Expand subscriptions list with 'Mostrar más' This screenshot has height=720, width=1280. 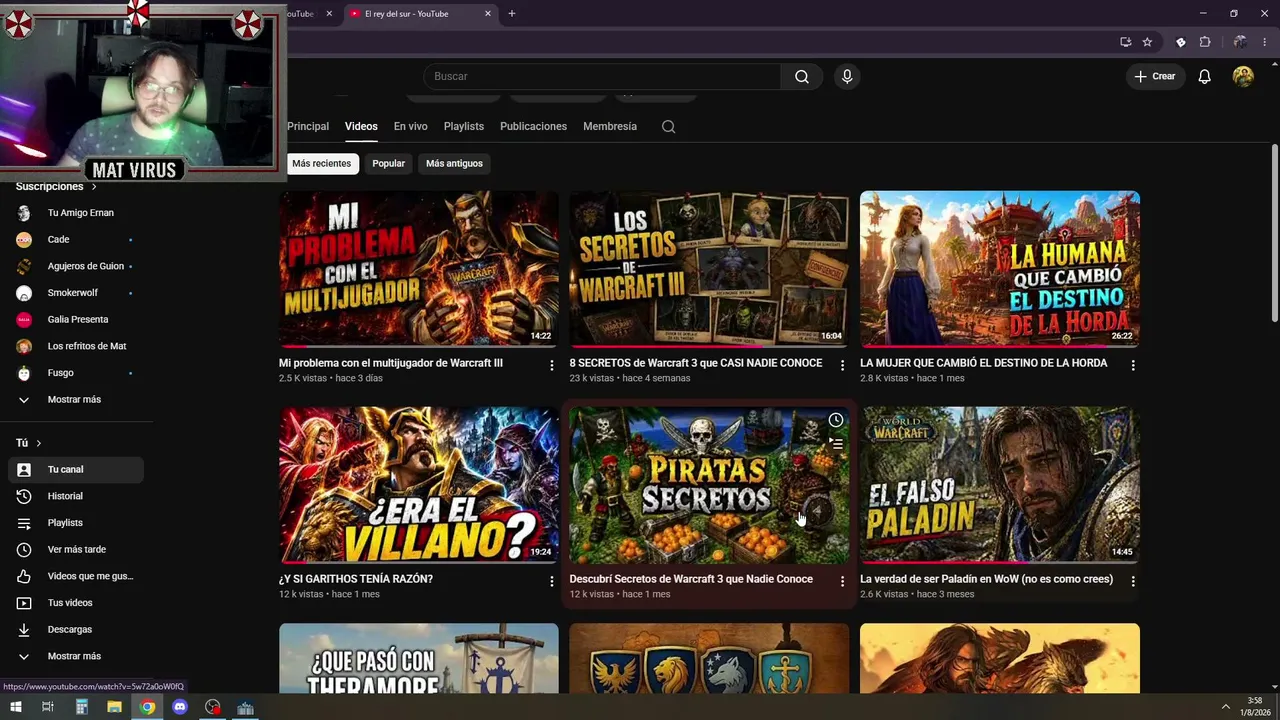[x=76, y=400]
